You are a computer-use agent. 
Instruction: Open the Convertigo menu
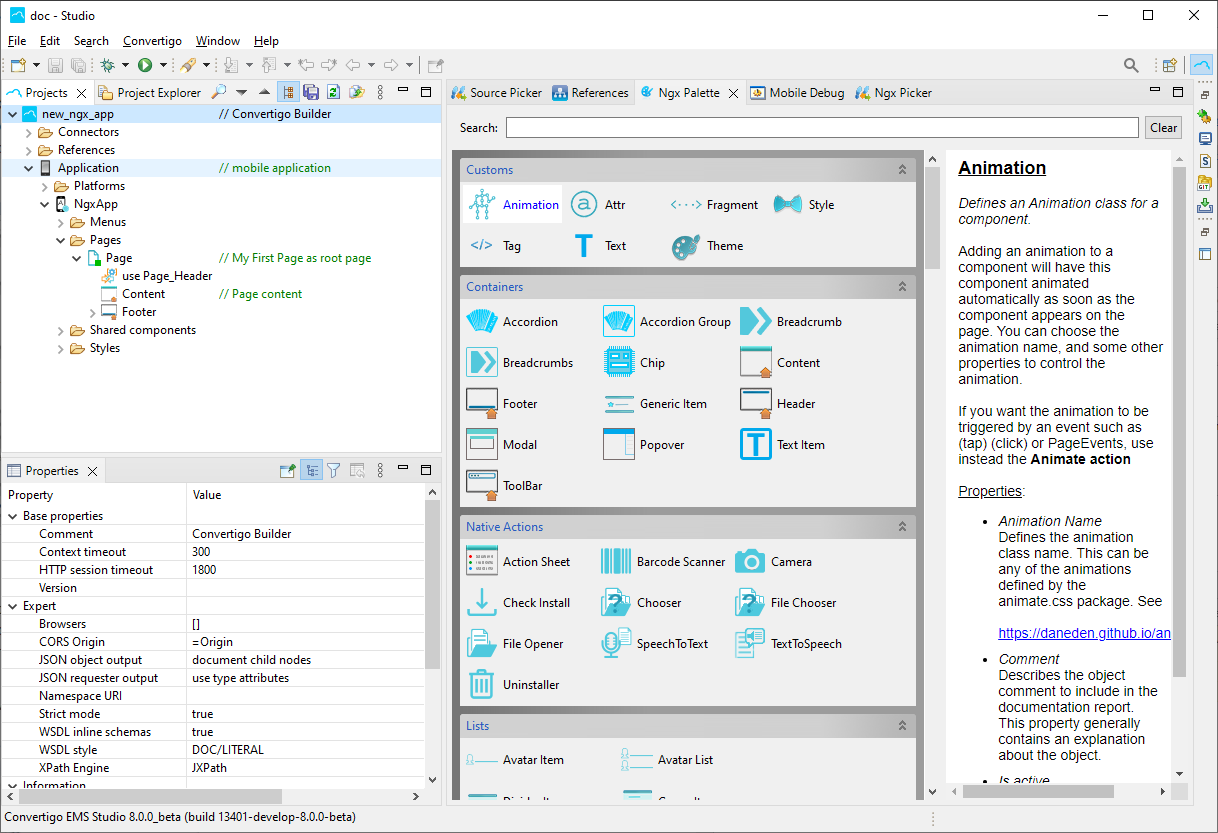pos(152,41)
